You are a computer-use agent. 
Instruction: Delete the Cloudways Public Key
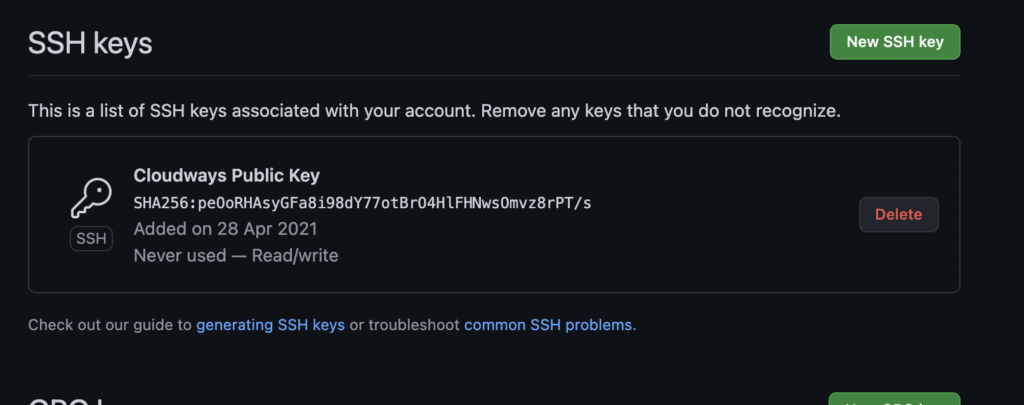(898, 214)
